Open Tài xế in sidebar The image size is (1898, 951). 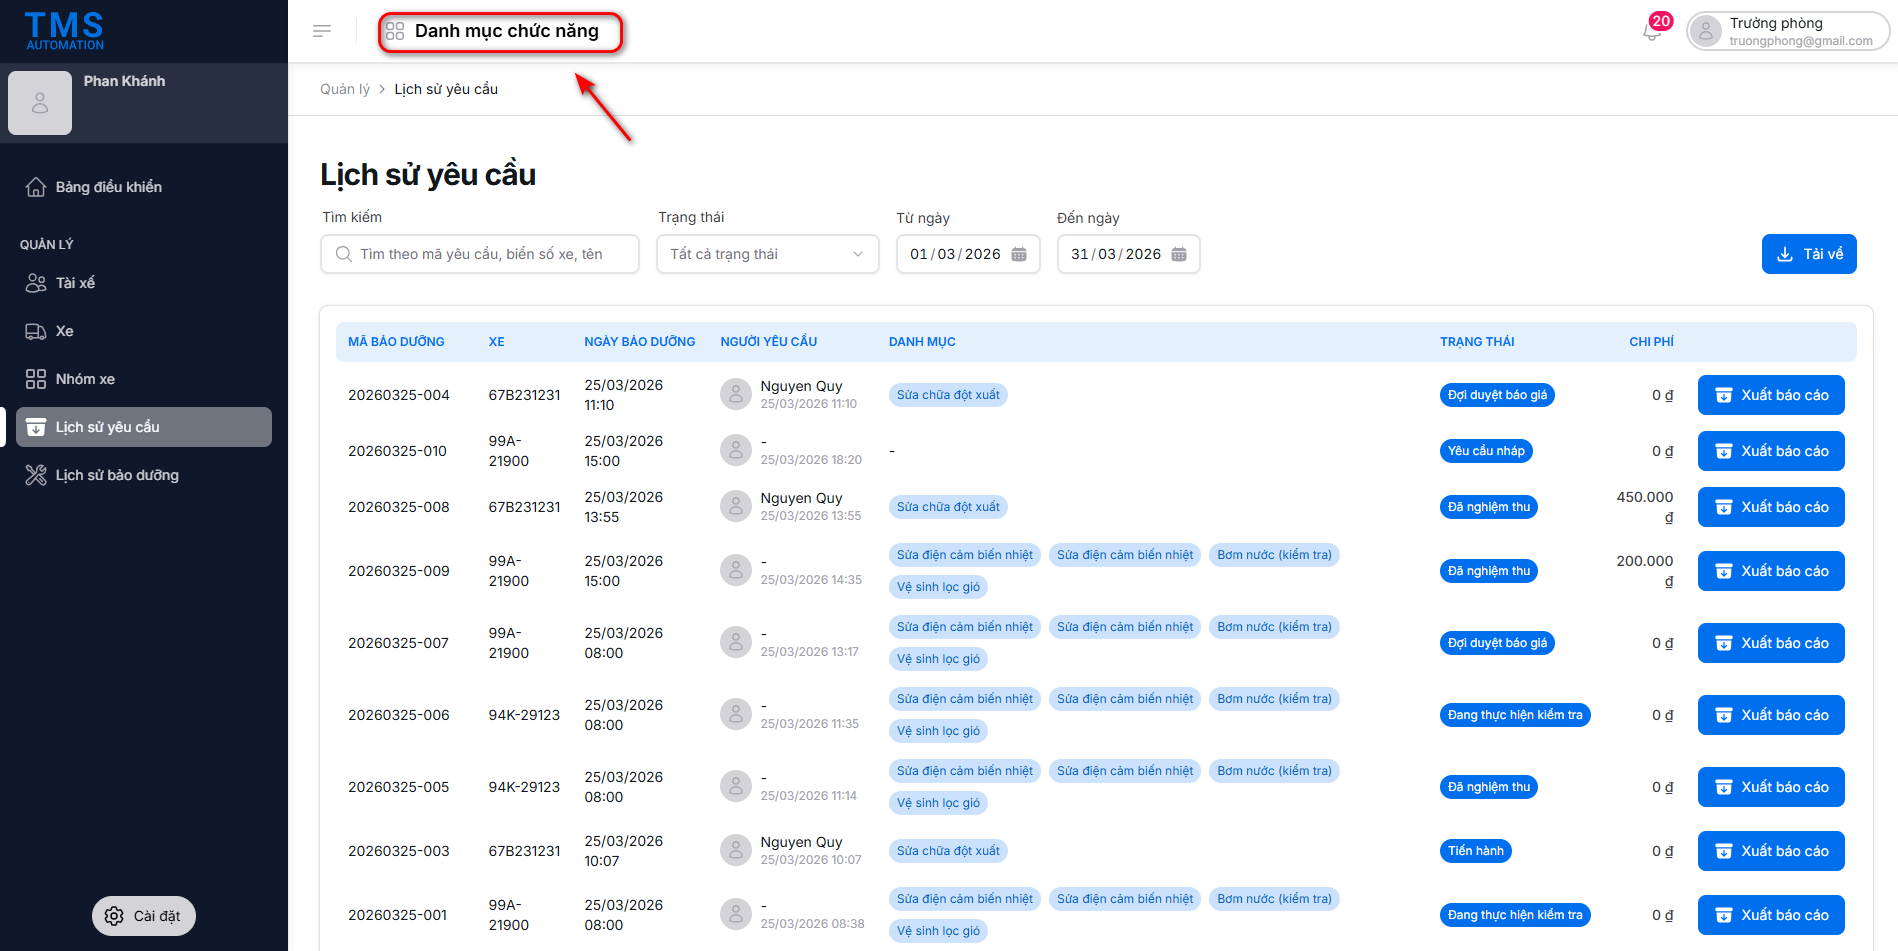pyautogui.click(x=75, y=283)
